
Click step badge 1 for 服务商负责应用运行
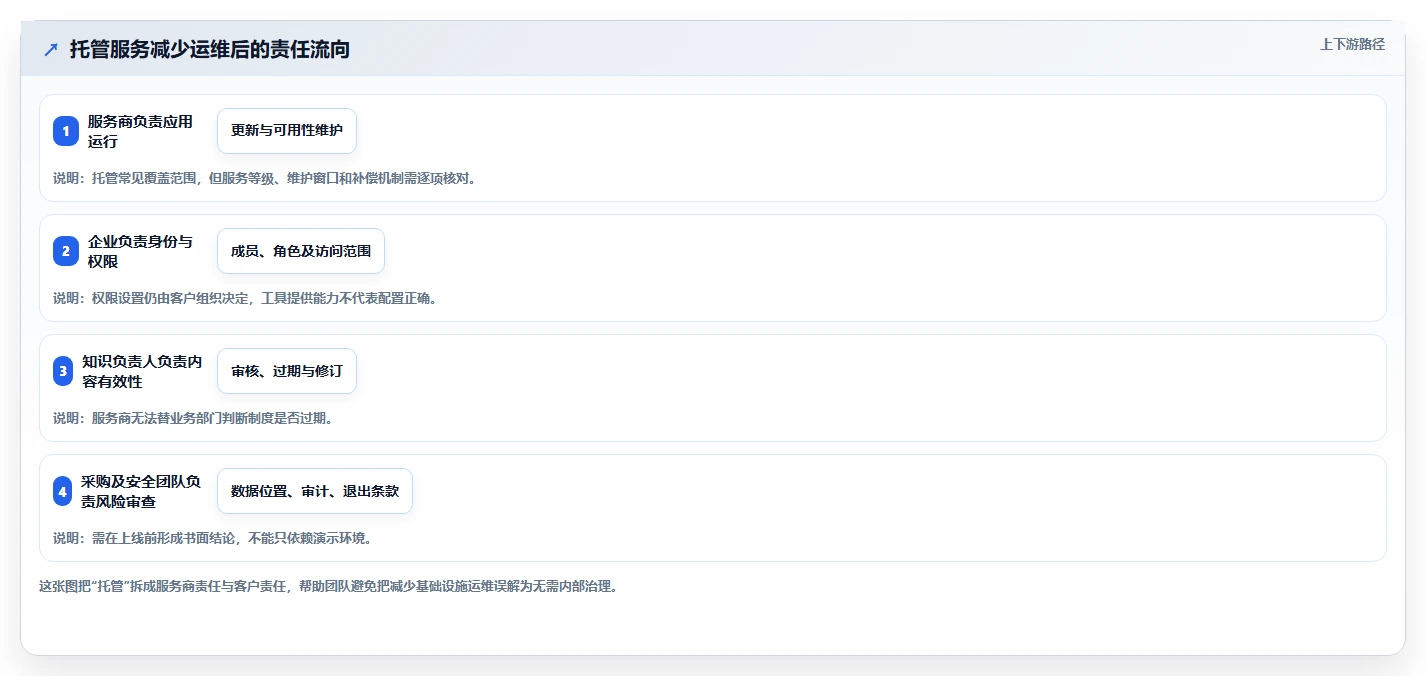click(66, 131)
